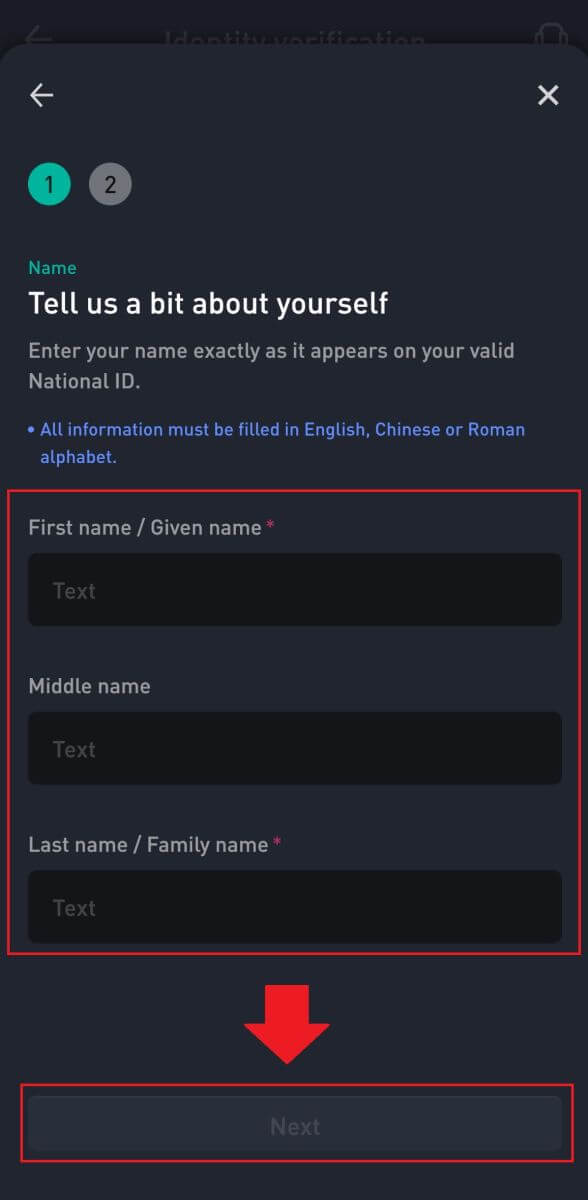This screenshot has width=588, height=1200.
Task: Click the Identity verification title
Action: [x=294, y=38]
